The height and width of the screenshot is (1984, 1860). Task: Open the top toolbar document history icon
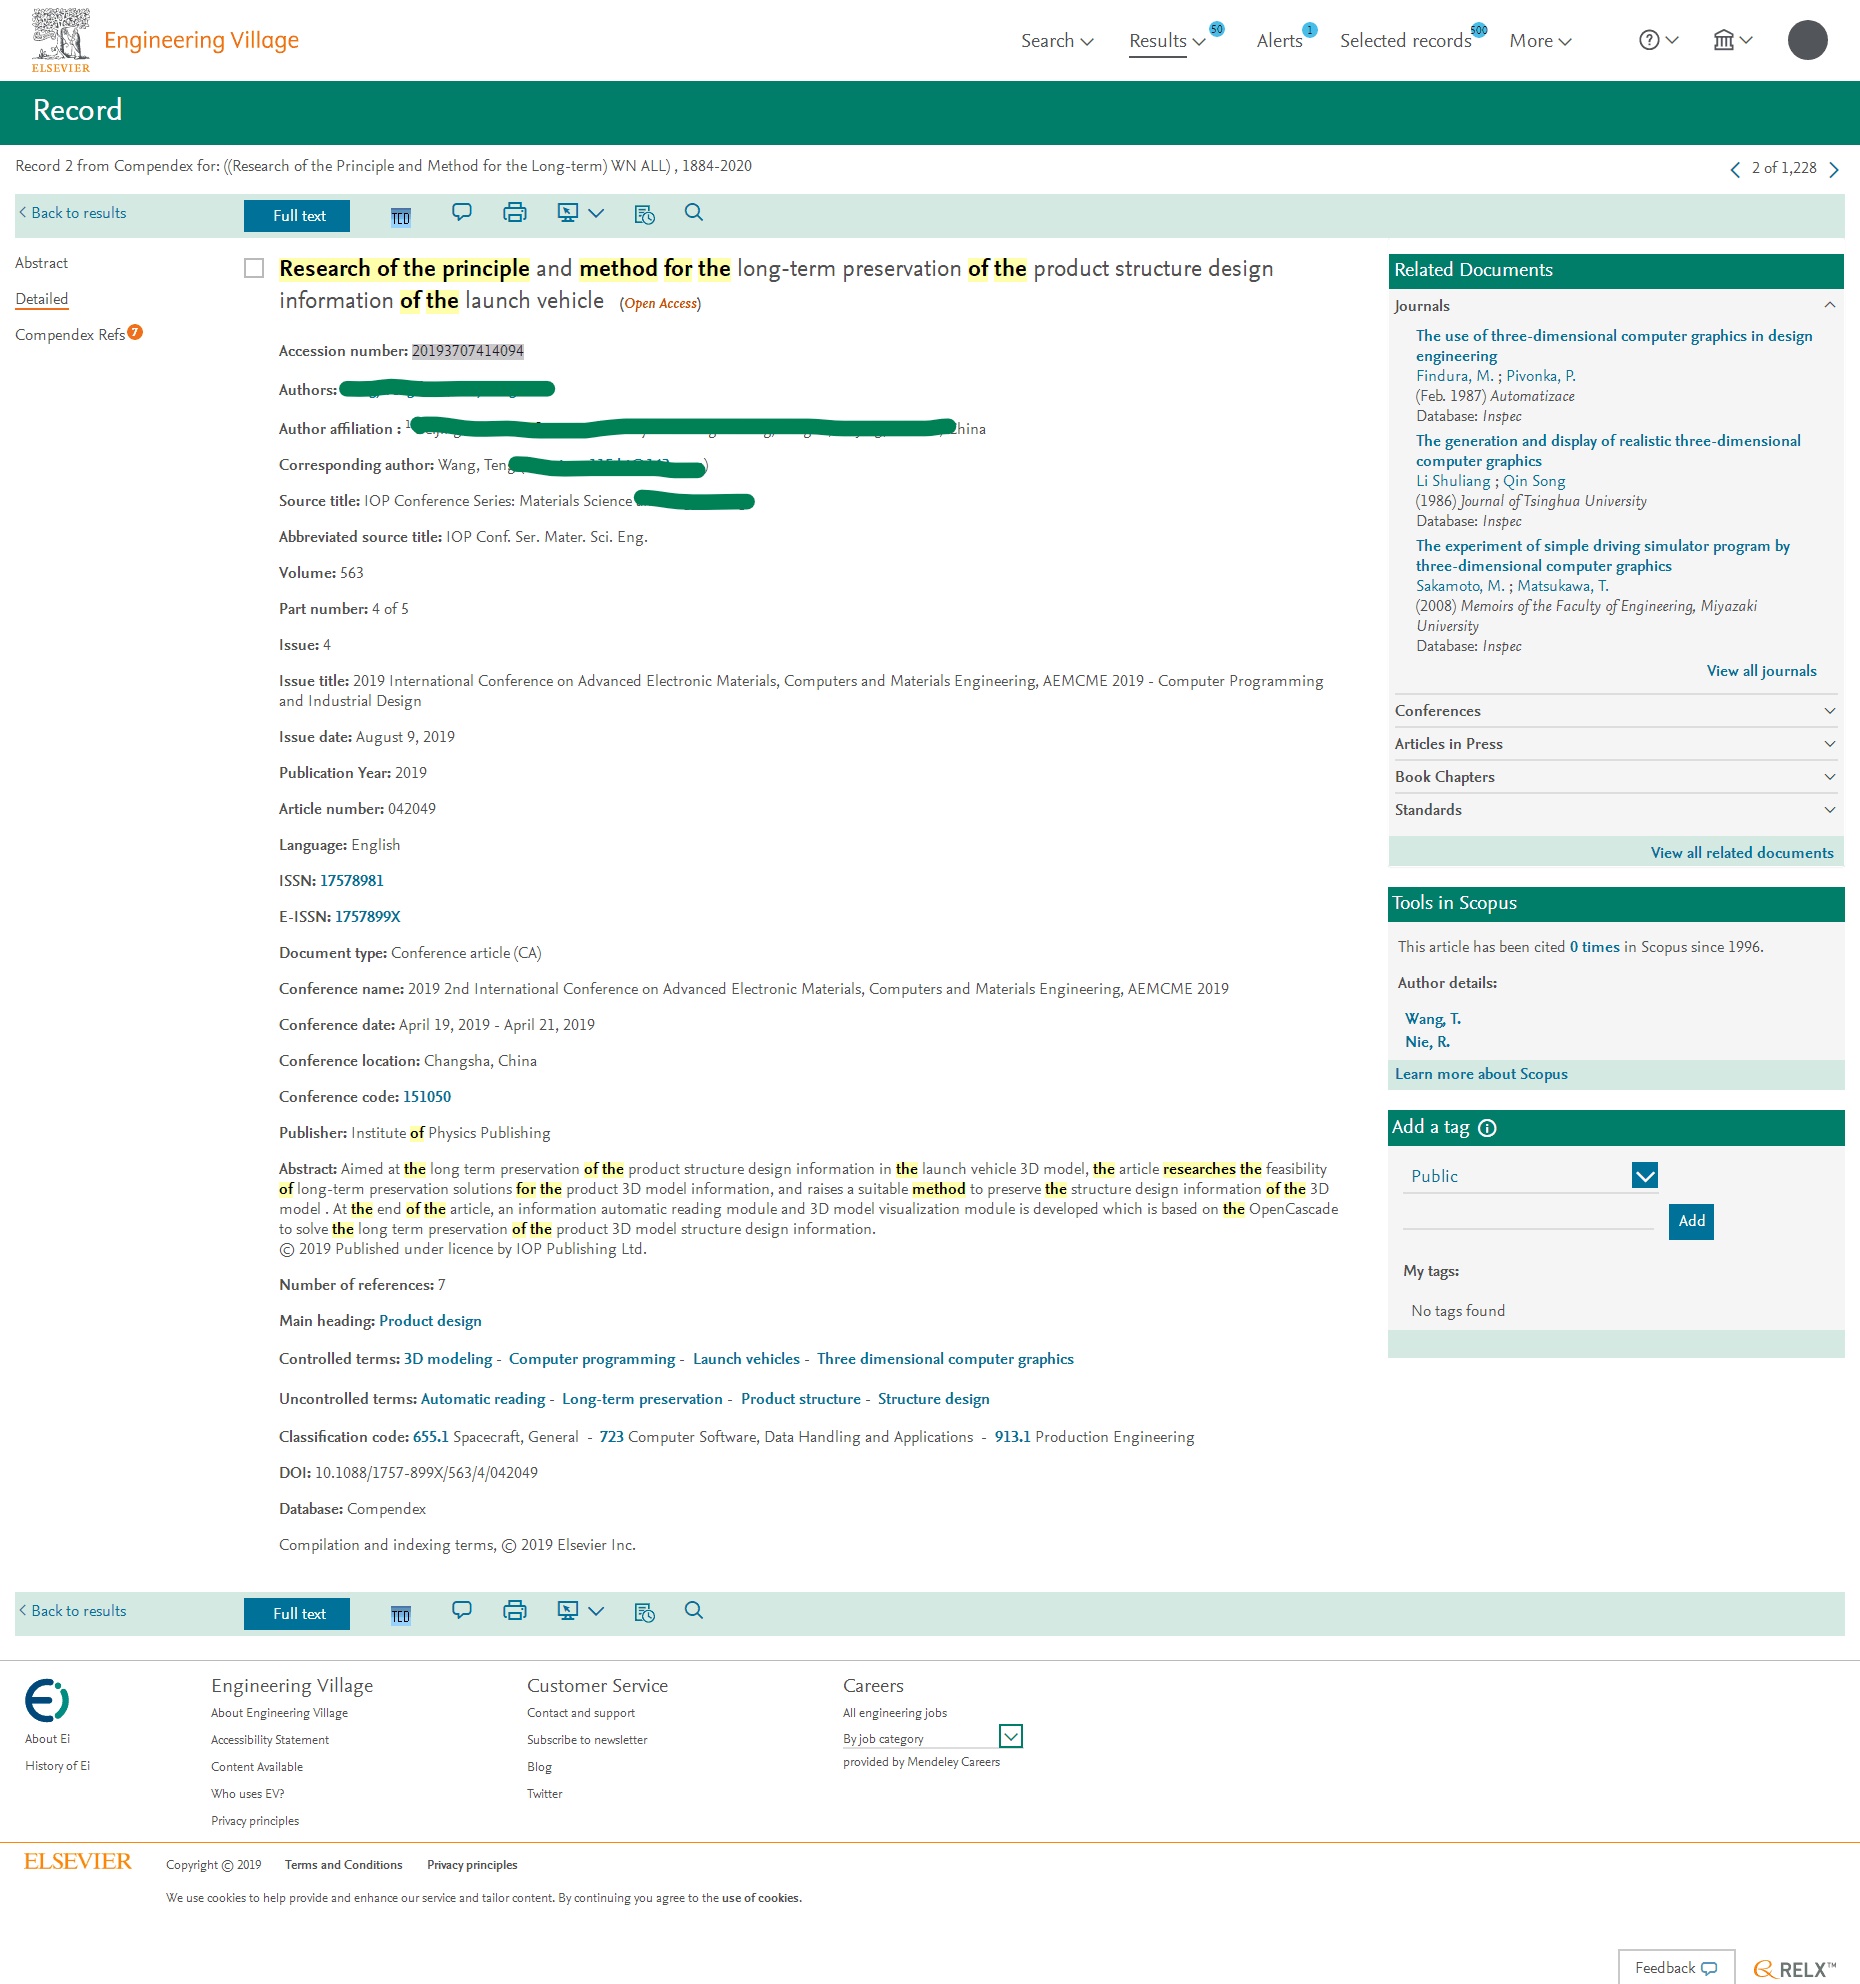[644, 214]
